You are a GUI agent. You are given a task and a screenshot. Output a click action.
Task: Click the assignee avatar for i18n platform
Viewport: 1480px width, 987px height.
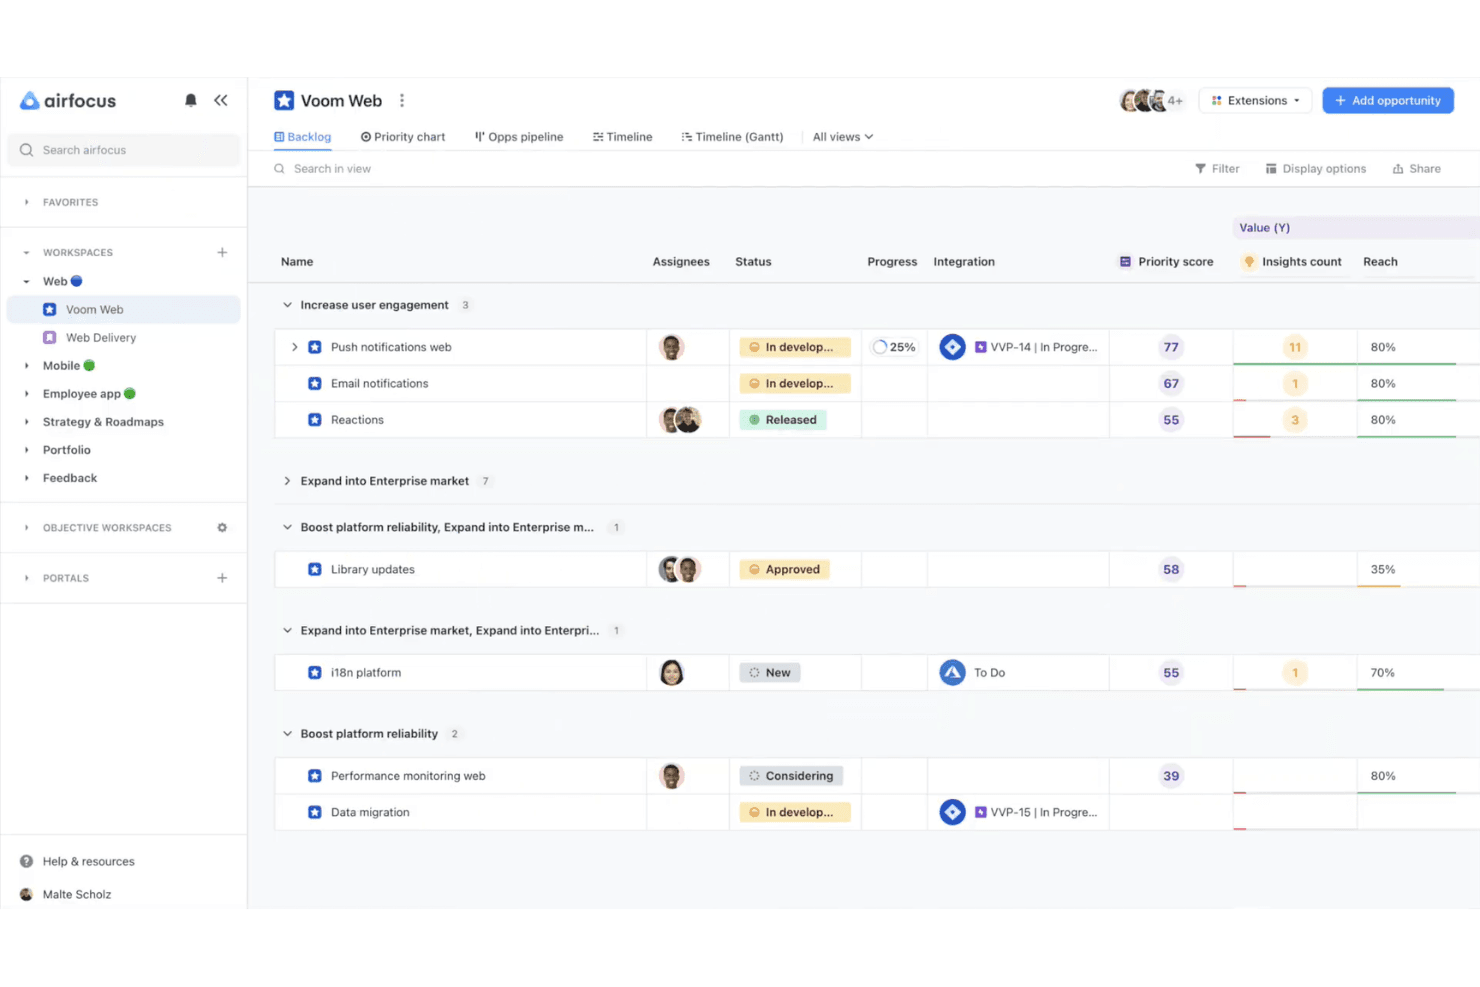coord(672,673)
